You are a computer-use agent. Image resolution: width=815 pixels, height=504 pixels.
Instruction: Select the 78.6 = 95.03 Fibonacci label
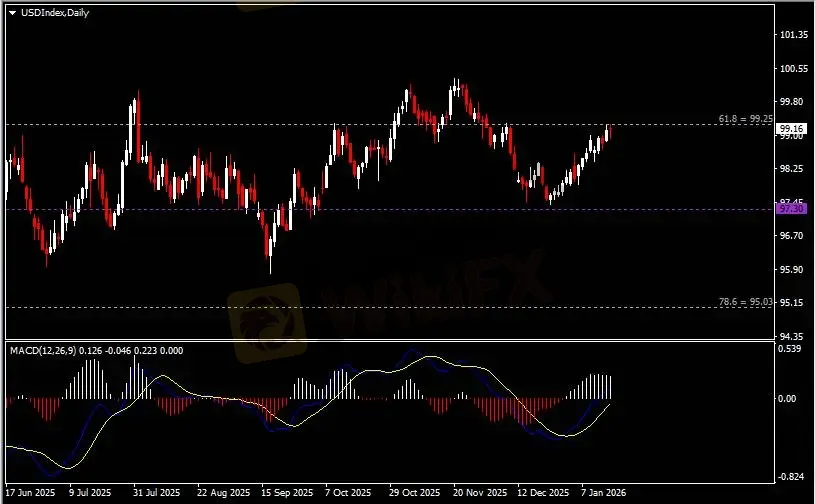pyautogui.click(x=745, y=301)
